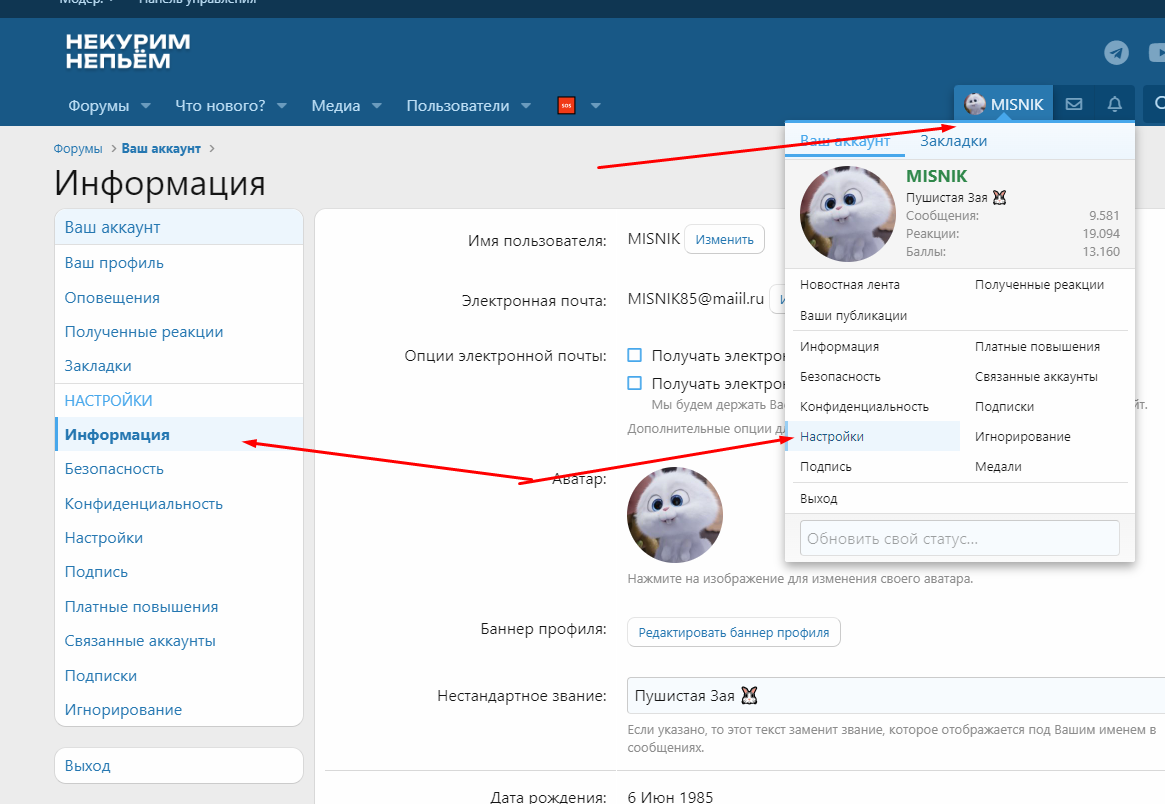Open Подпись in account popup
The width and height of the screenshot is (1165, 804).
point(826,467)
